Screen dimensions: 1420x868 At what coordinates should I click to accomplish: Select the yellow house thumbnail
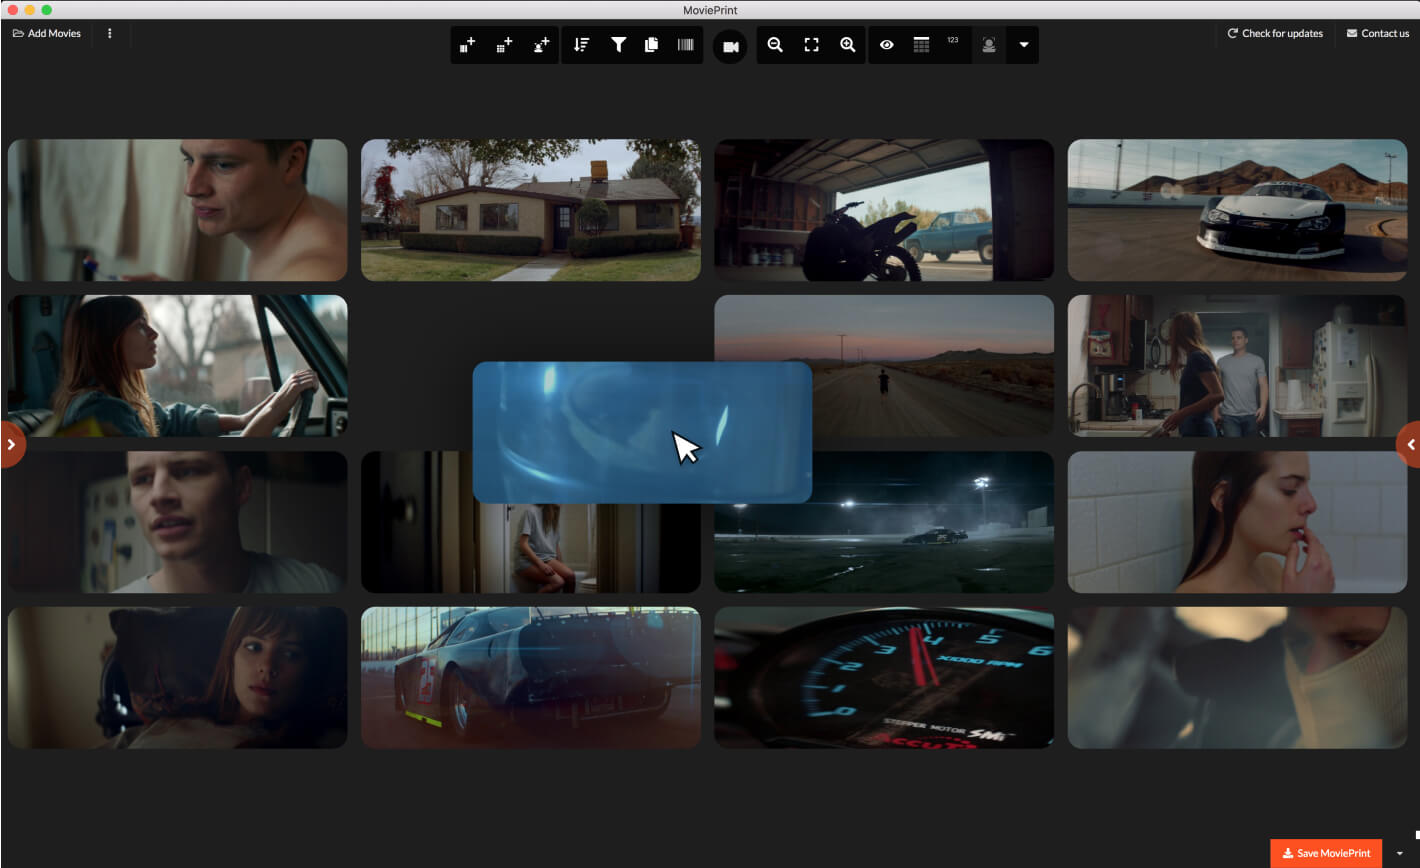531,210
